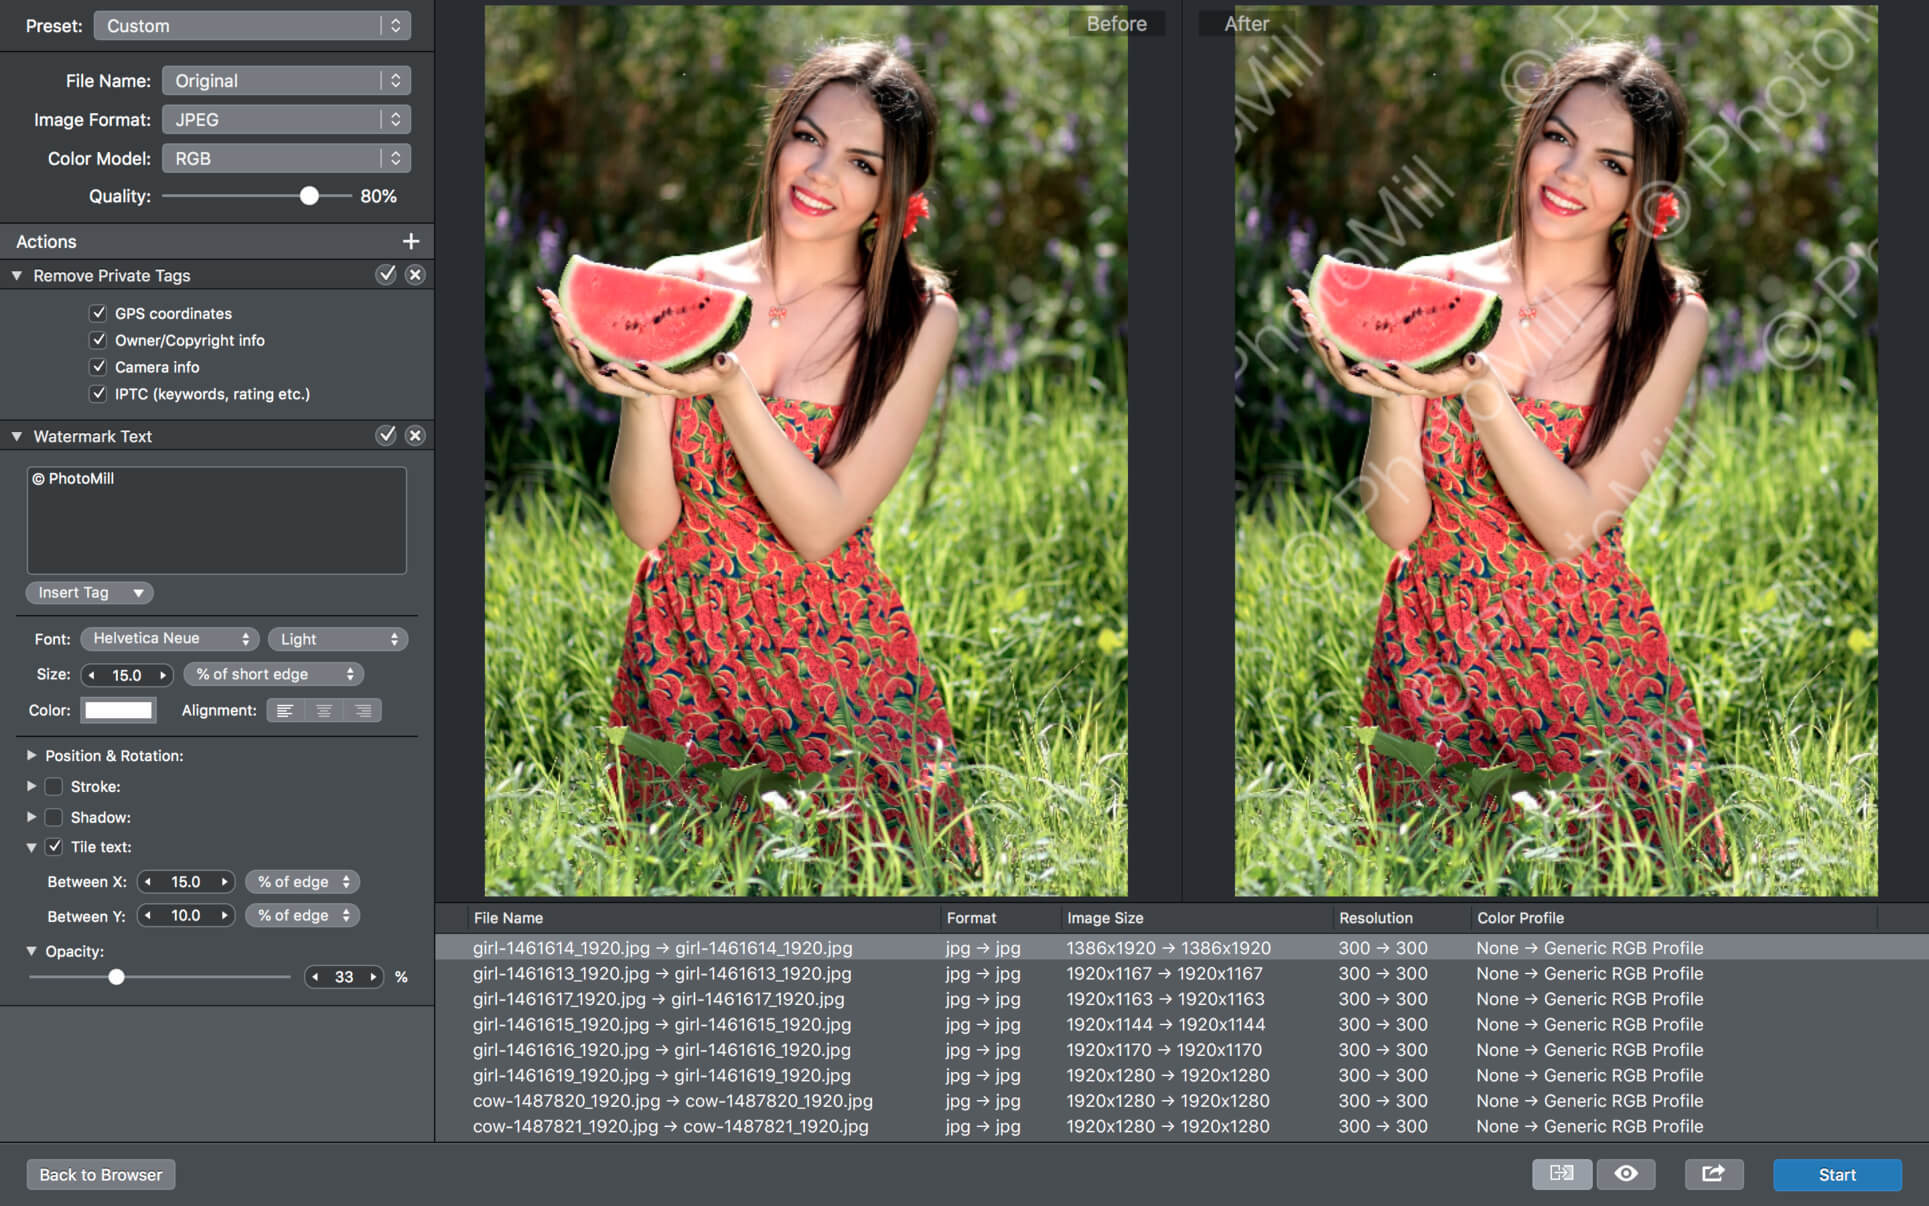This screenshot has height=1206, width=1929.
Task: Right-align the watermark text
Action: pyautogui.click(x=363, y=710)
